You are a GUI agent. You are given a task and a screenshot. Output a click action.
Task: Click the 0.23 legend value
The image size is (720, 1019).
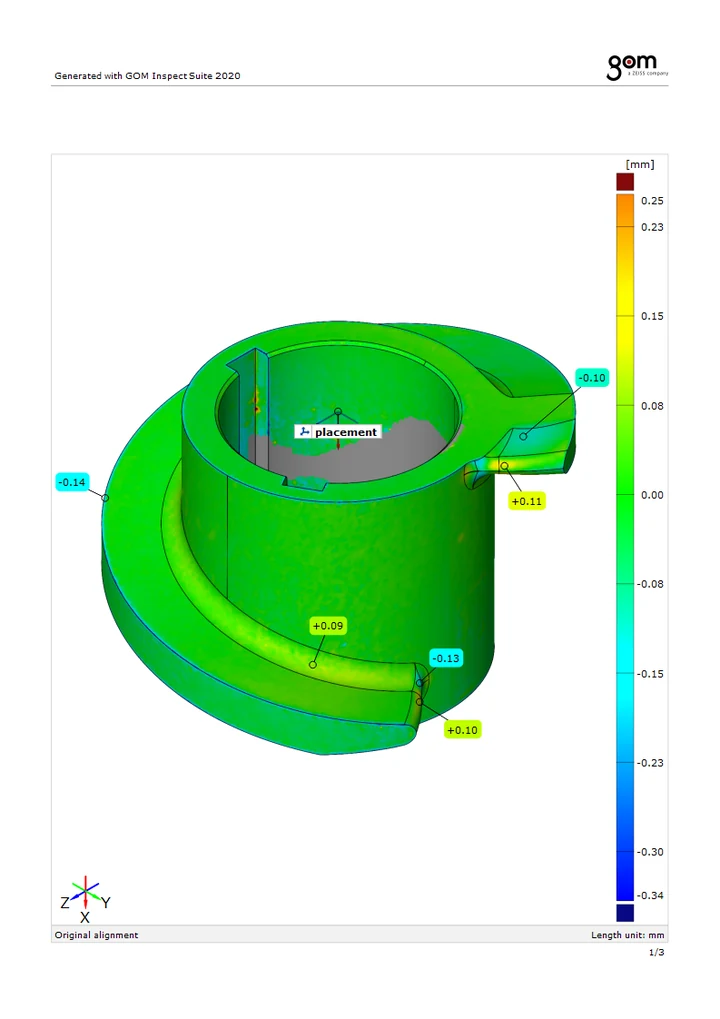pos(652,227)
